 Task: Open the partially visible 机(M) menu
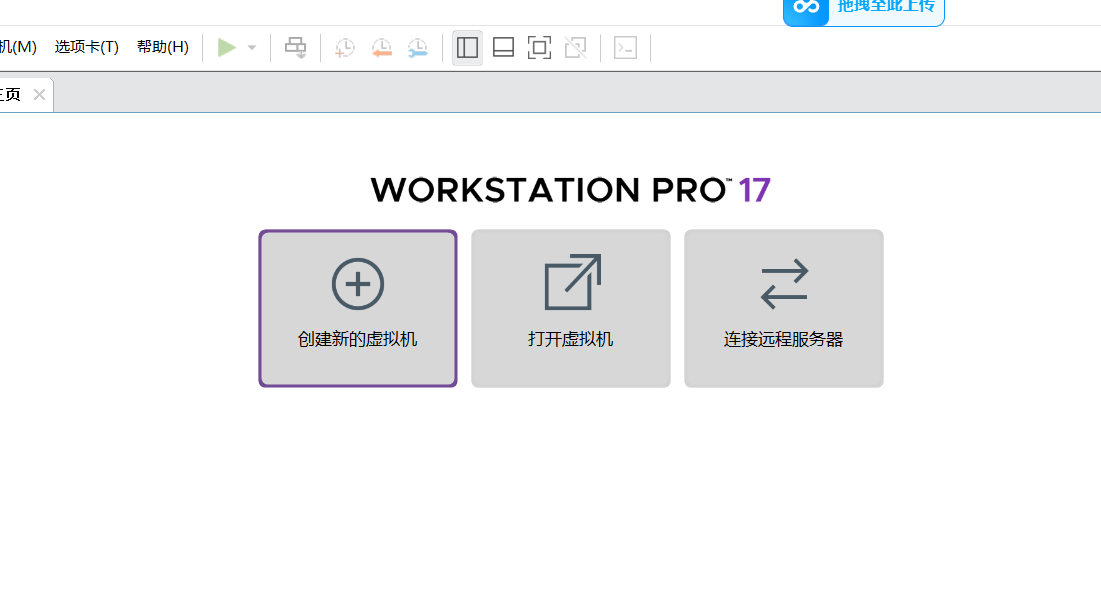tap(18, 47)
